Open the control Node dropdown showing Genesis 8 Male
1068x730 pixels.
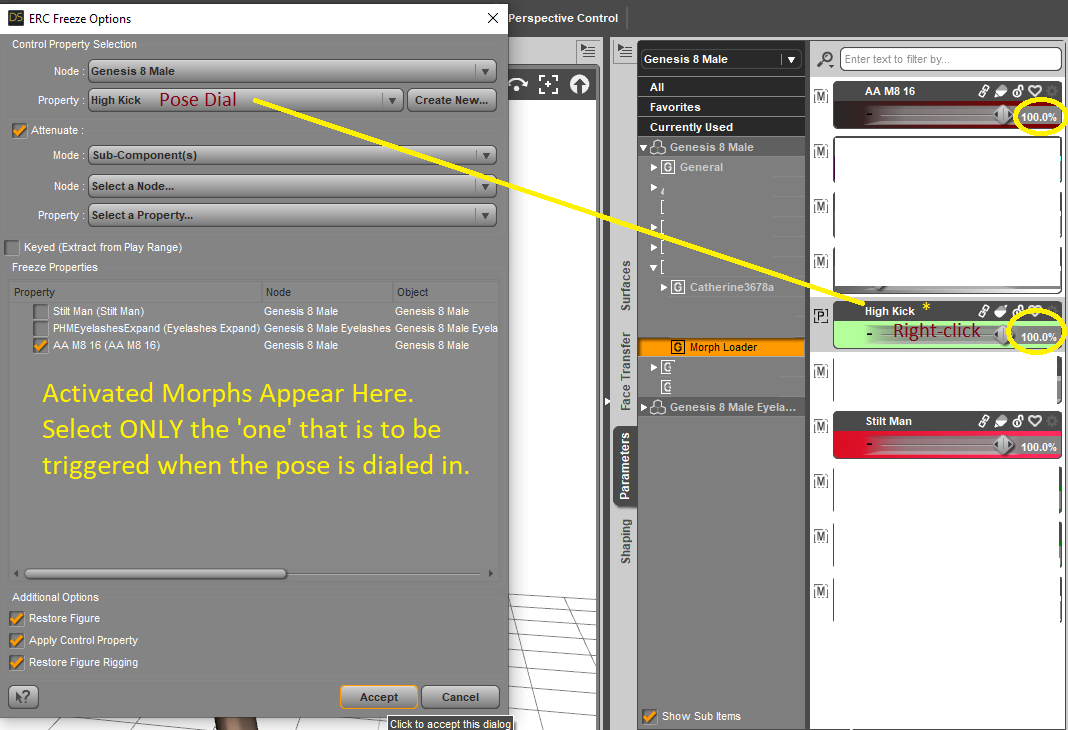[x=292, y=71]
